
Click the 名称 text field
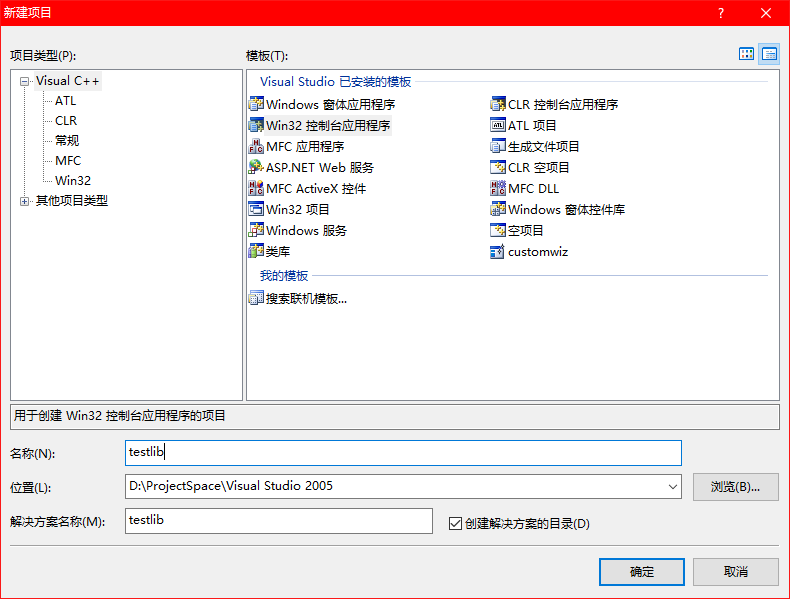pos(403,453)
